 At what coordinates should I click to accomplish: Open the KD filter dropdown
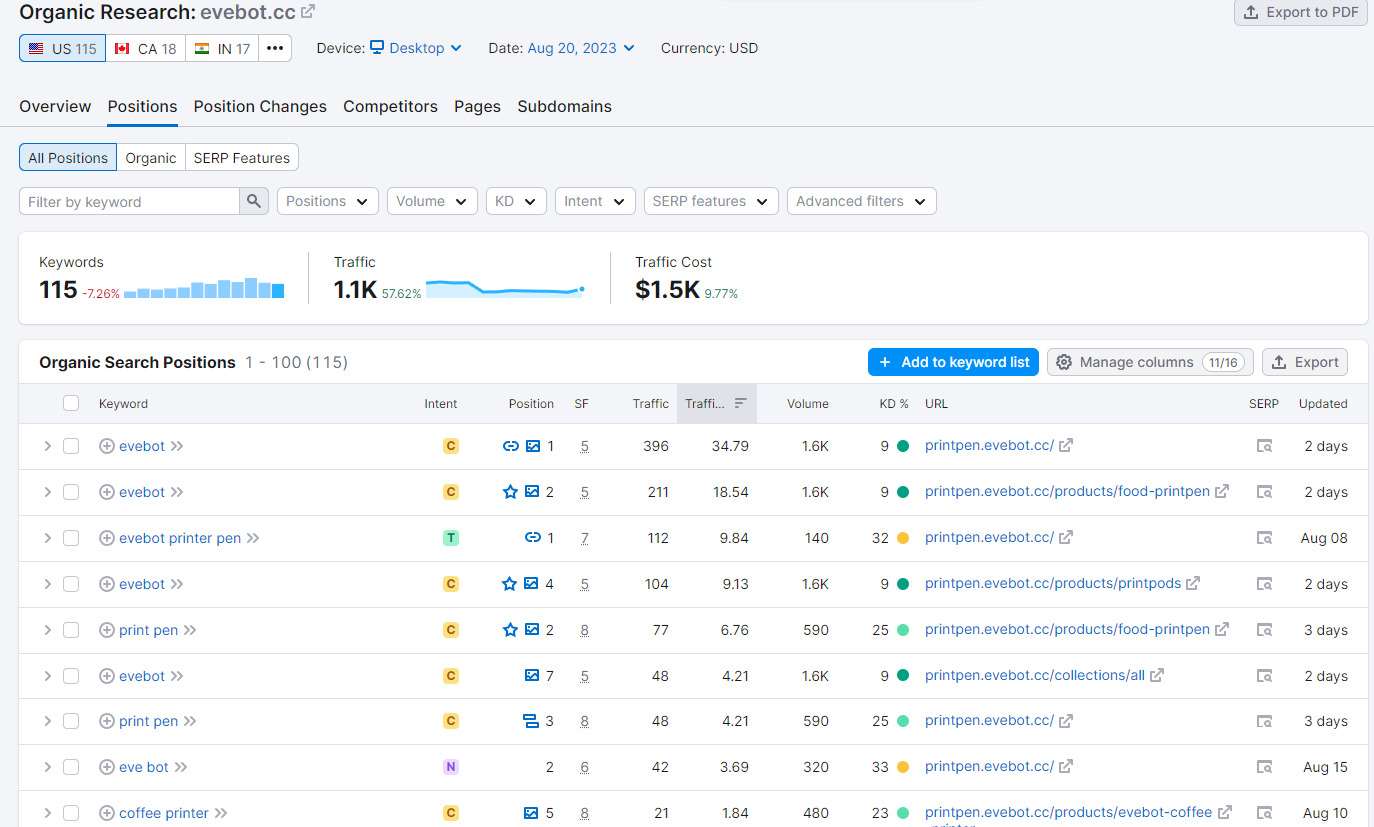tap(516, 201)
